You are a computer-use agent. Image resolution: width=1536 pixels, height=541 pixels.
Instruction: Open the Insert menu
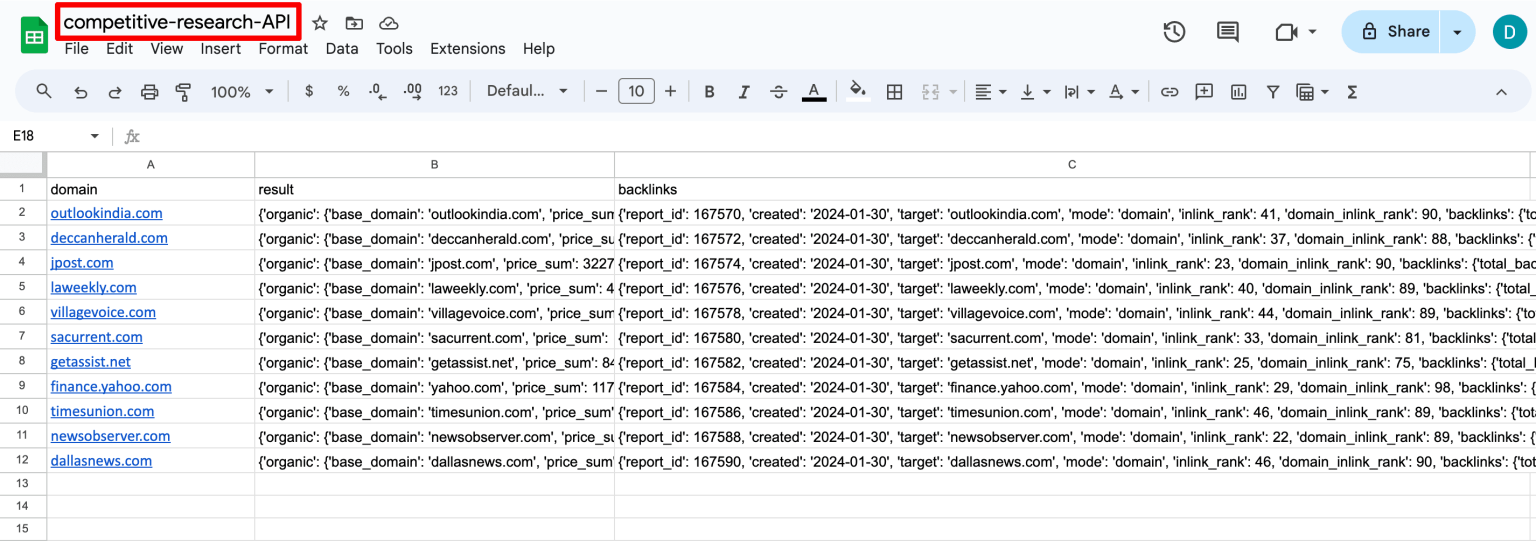pyautogui.click(x=221, y=49)
